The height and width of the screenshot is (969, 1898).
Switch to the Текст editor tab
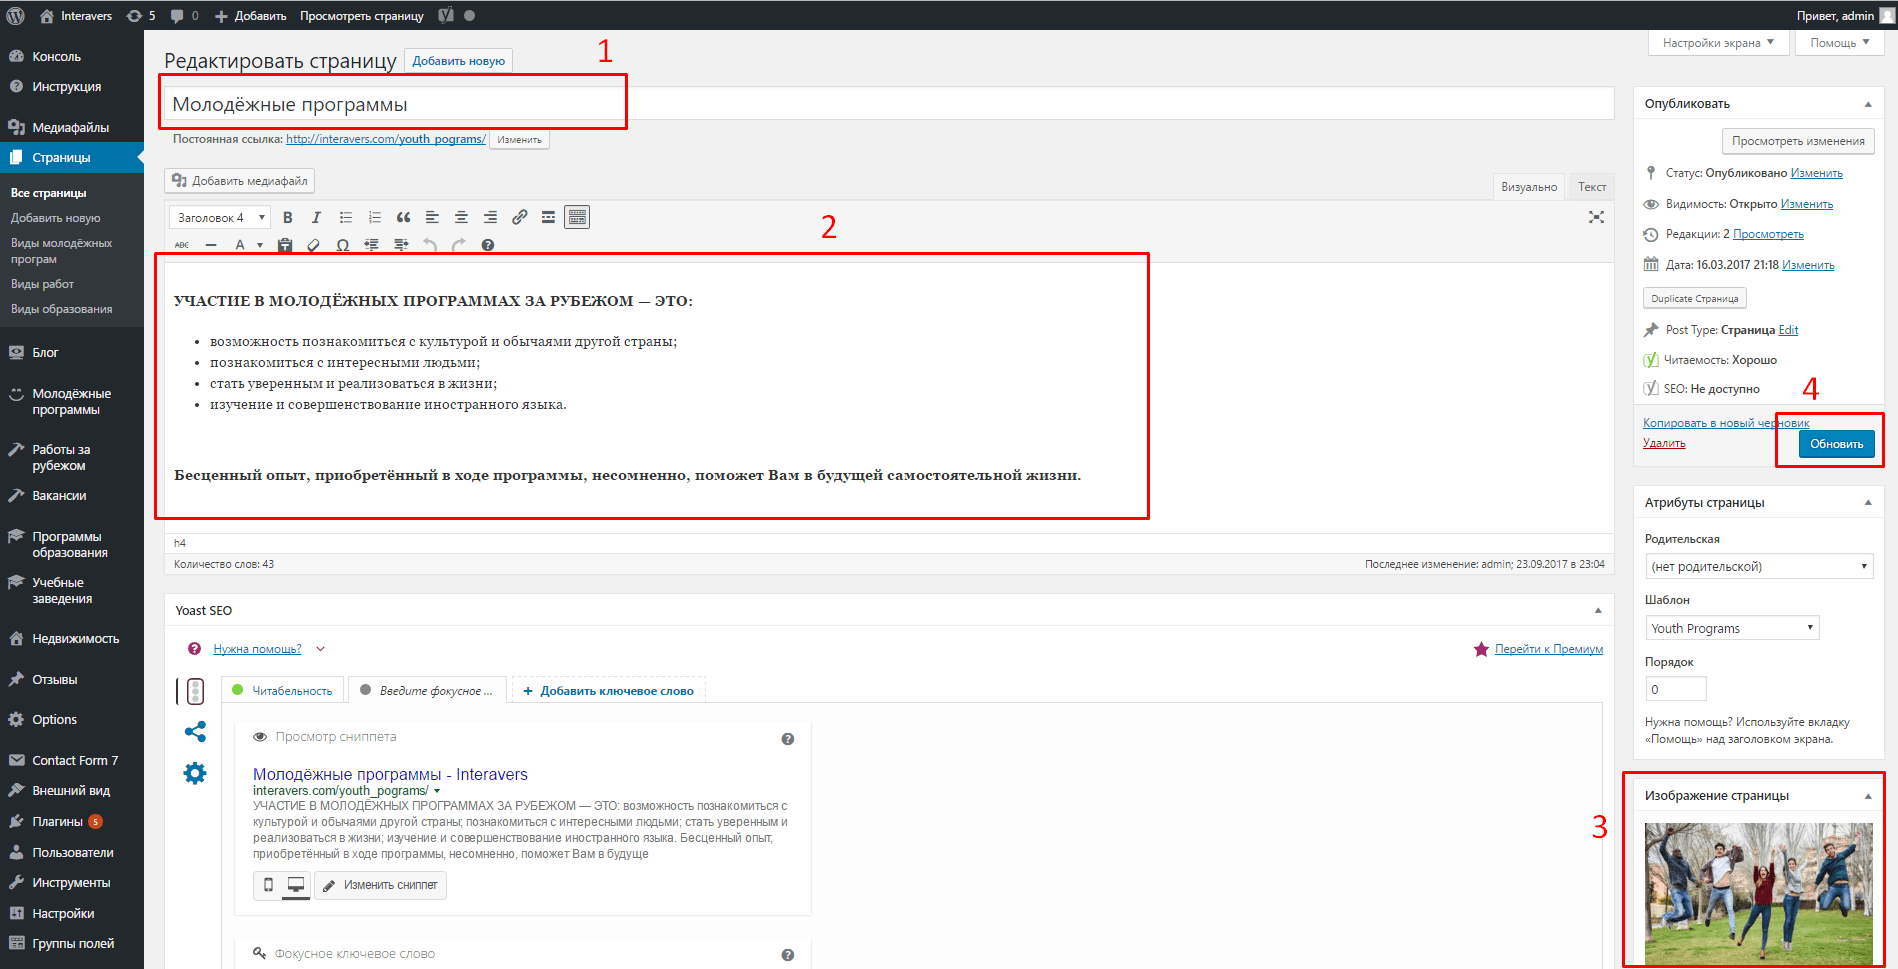1591,187
